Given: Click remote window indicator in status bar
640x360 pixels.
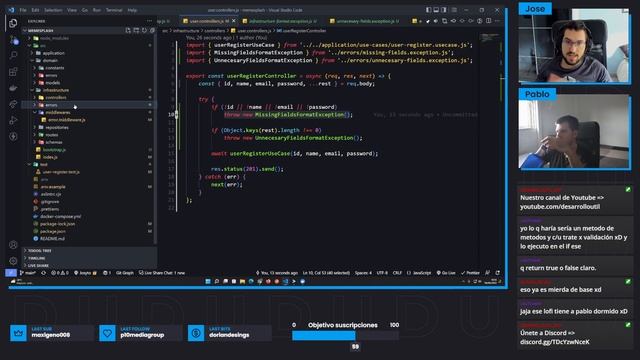Looking at the screenshot, I should pyautogui.click(x=11, y=273).
